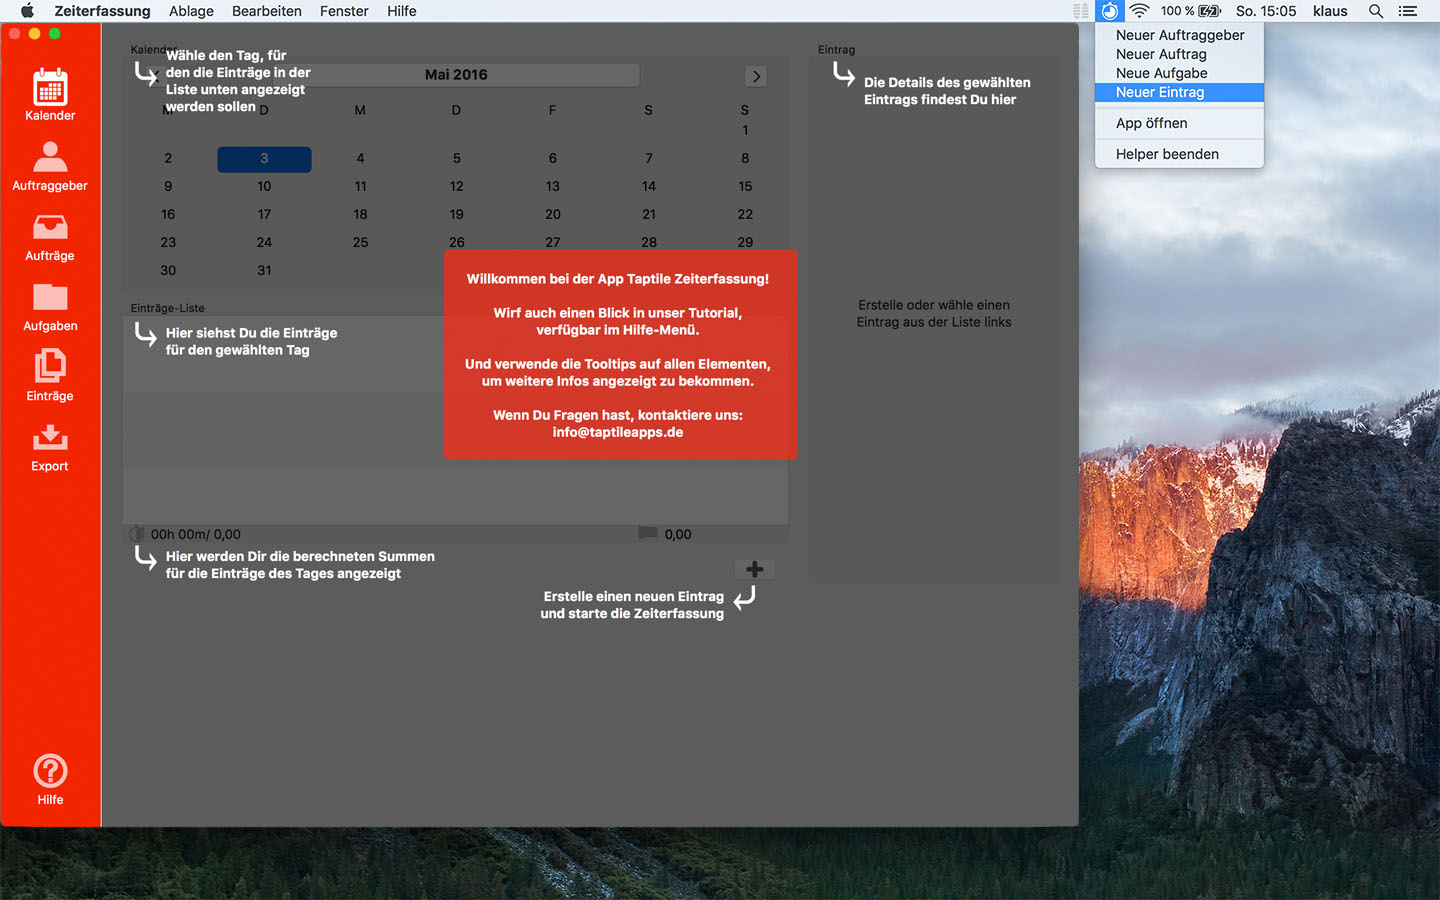This screenshot has width=1440, height=900.
Task: Open the Einträge section
Action: point(50,376)
